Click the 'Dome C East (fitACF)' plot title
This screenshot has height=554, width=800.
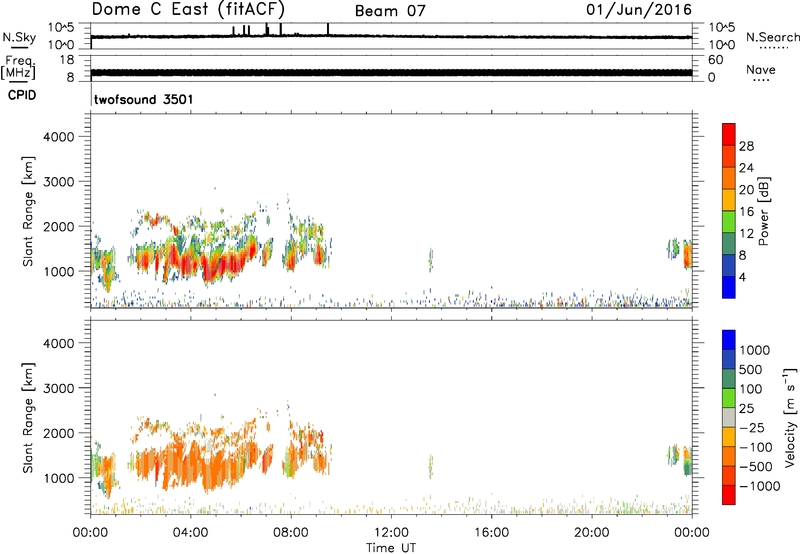point(188,9)
